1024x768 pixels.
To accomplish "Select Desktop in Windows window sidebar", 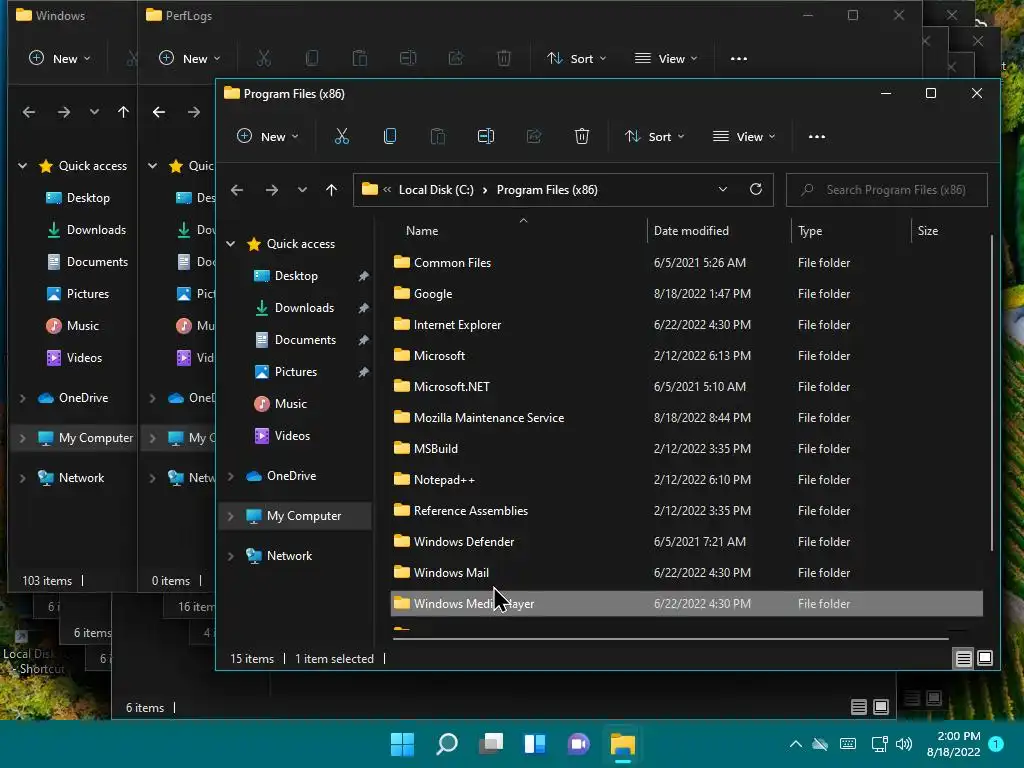I will (x=88, y=198).
